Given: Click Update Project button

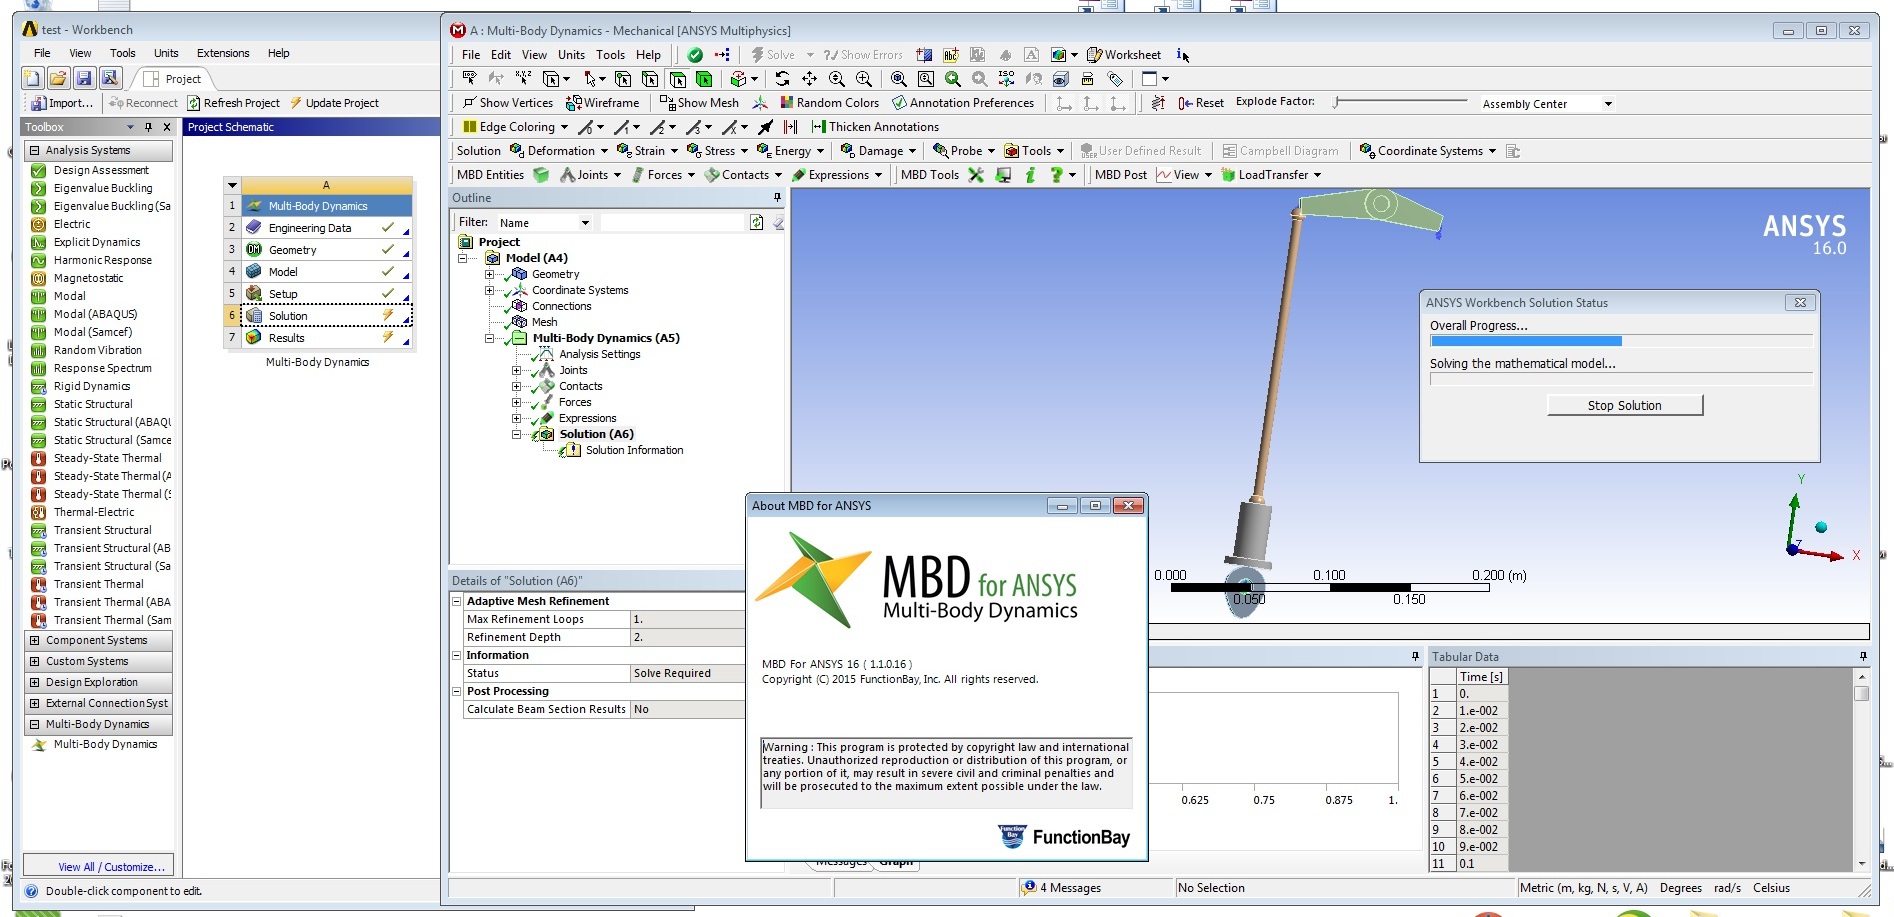Looking at the screenshot, I should click(x=334, y=102).
